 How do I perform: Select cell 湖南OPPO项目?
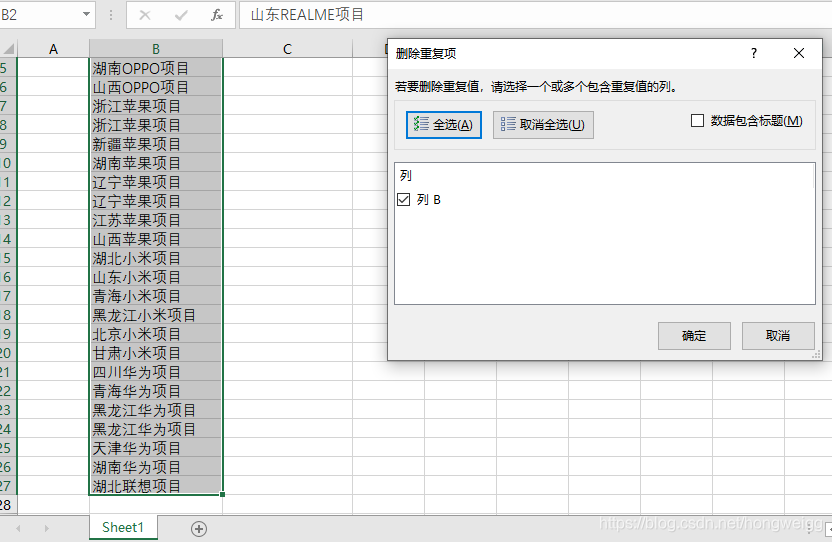coord(156,68)
